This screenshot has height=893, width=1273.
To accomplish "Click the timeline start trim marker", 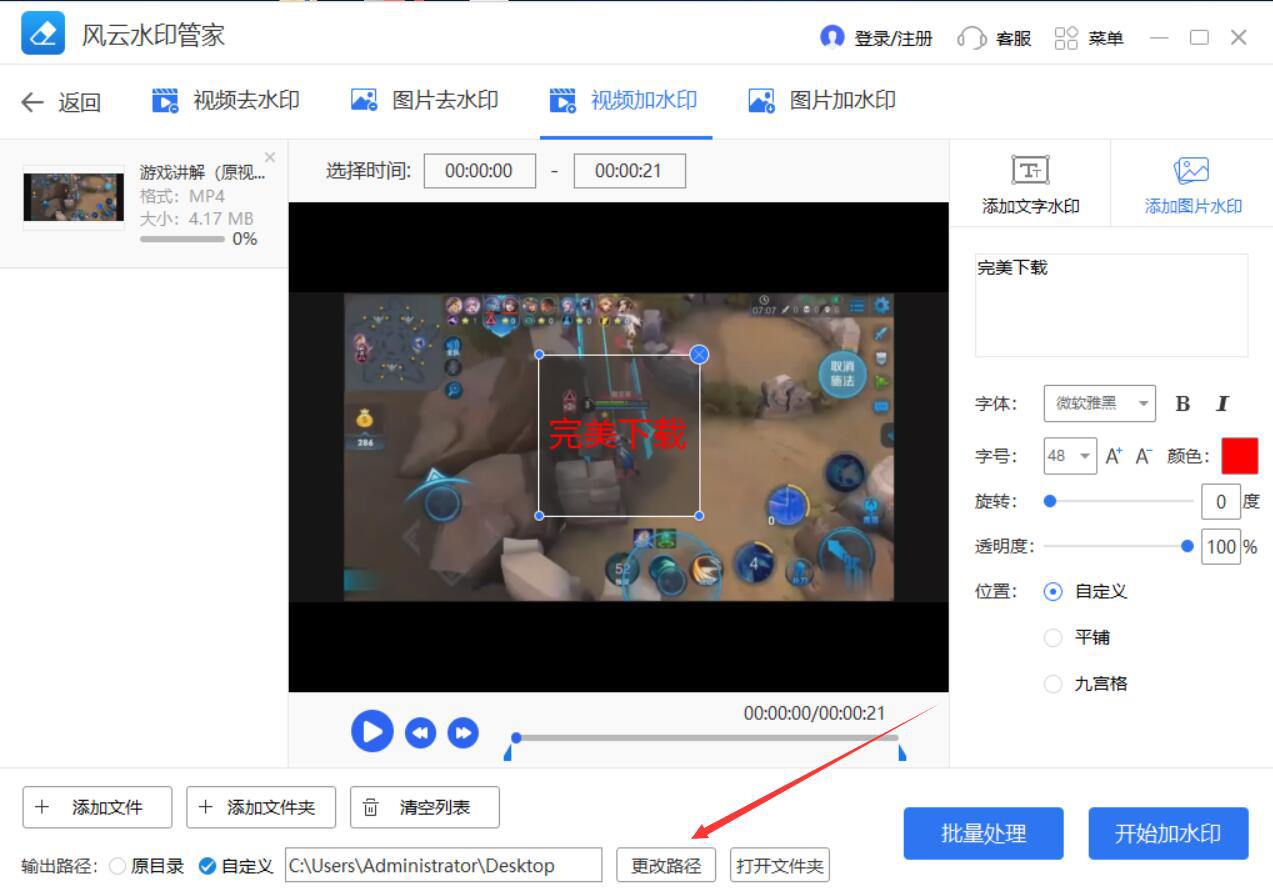I will point(507,752).
